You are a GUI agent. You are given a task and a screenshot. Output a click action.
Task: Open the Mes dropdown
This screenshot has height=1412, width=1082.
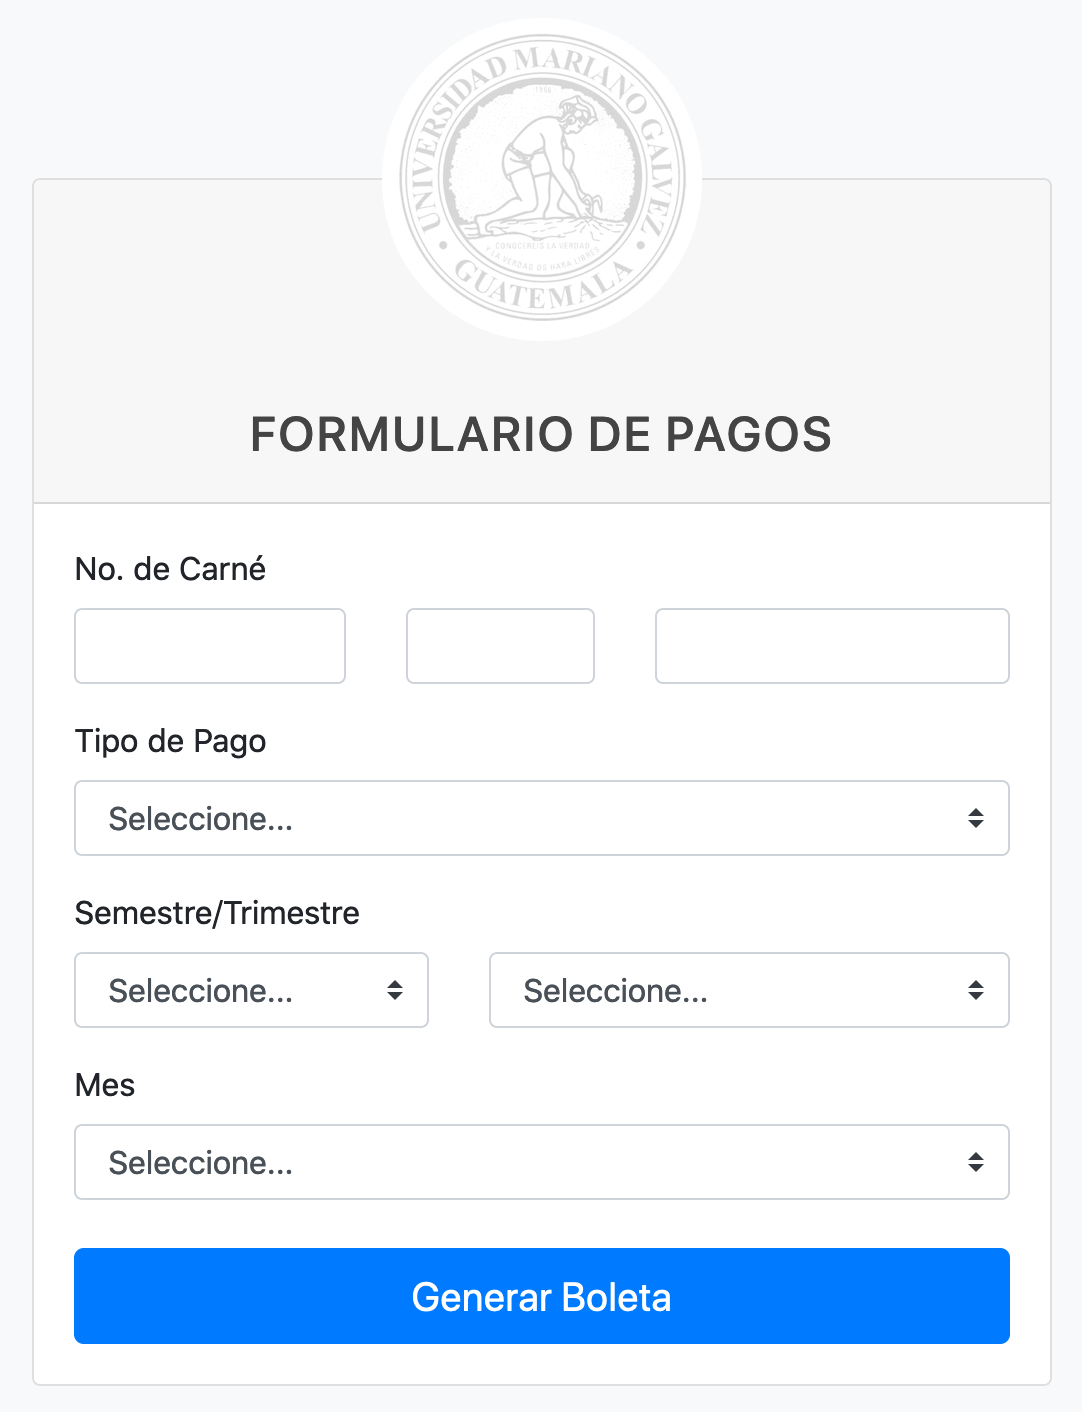542,1162
